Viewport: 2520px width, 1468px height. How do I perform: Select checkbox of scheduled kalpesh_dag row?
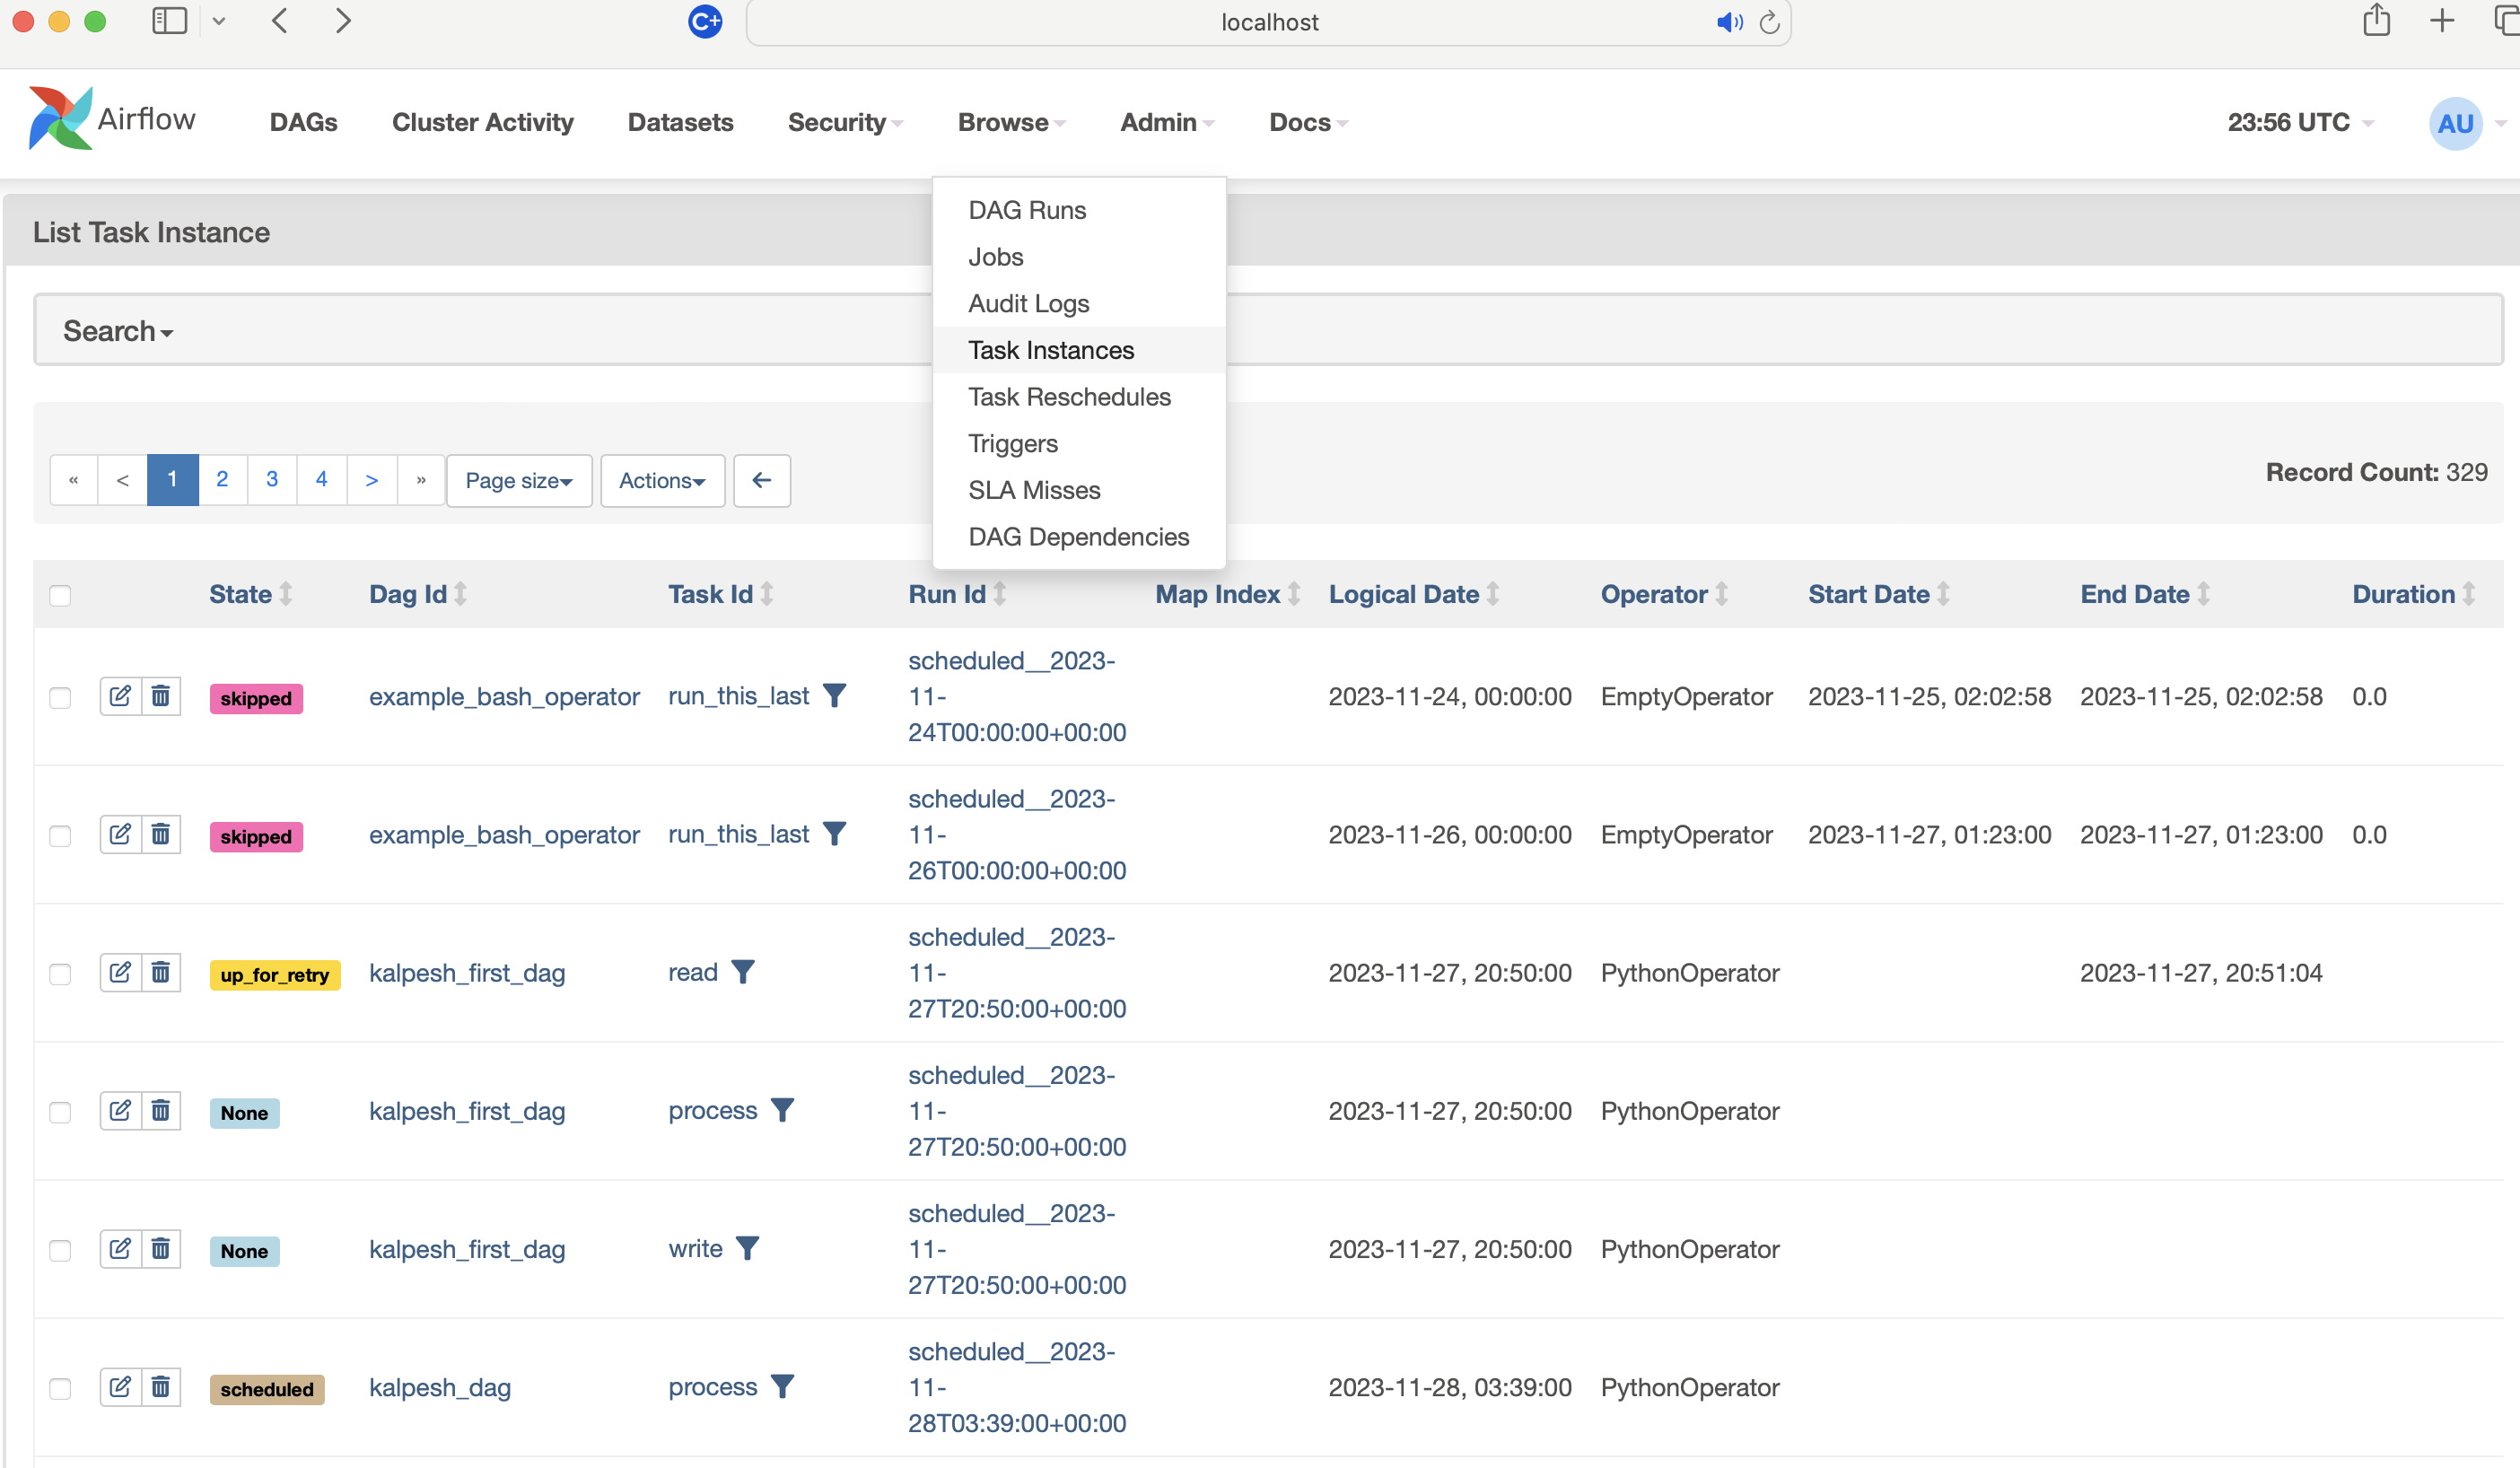click(60, 1389)
